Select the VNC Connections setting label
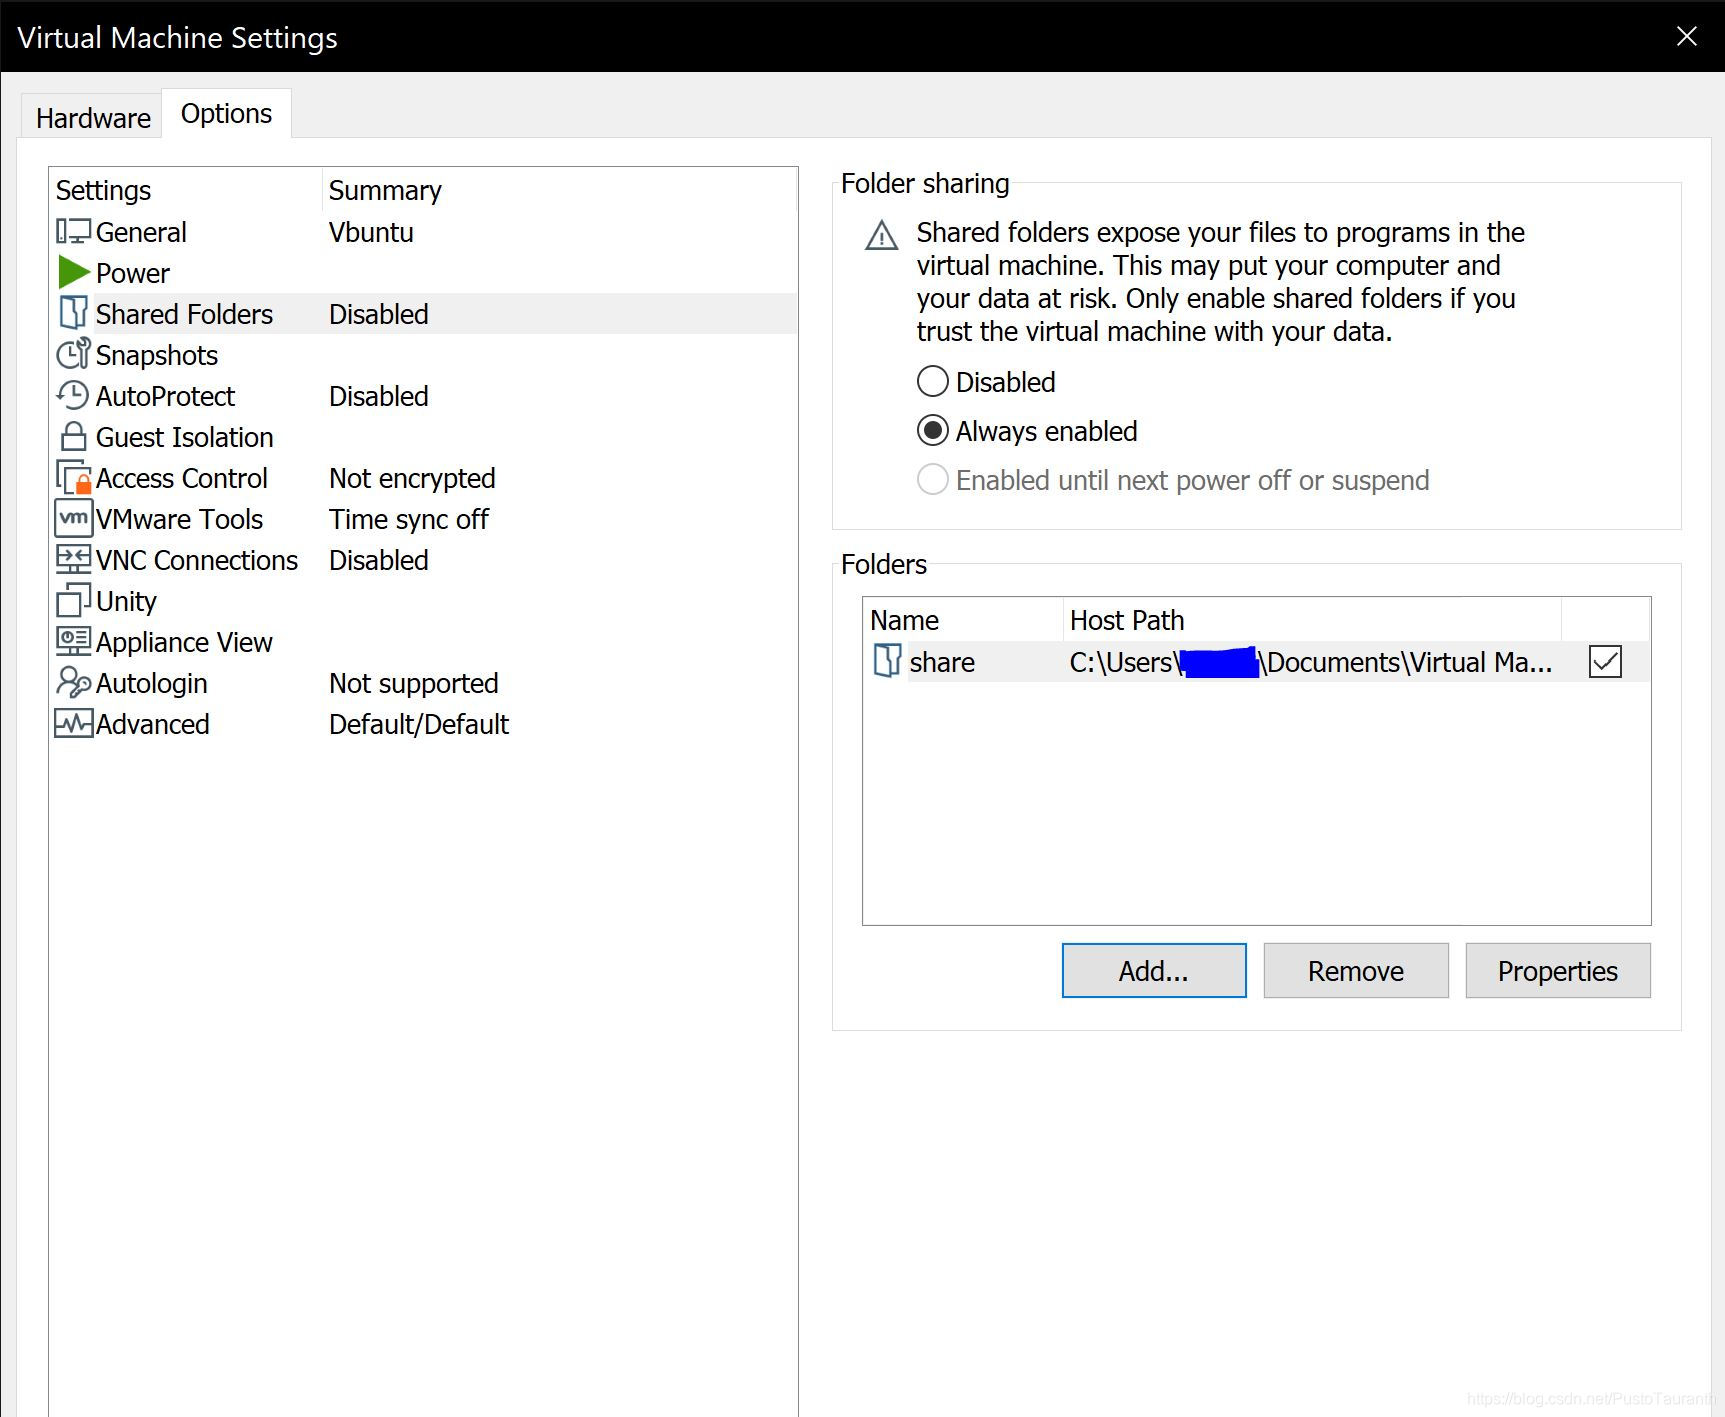Screen dimensions: 1725x1417 (197, 560)
